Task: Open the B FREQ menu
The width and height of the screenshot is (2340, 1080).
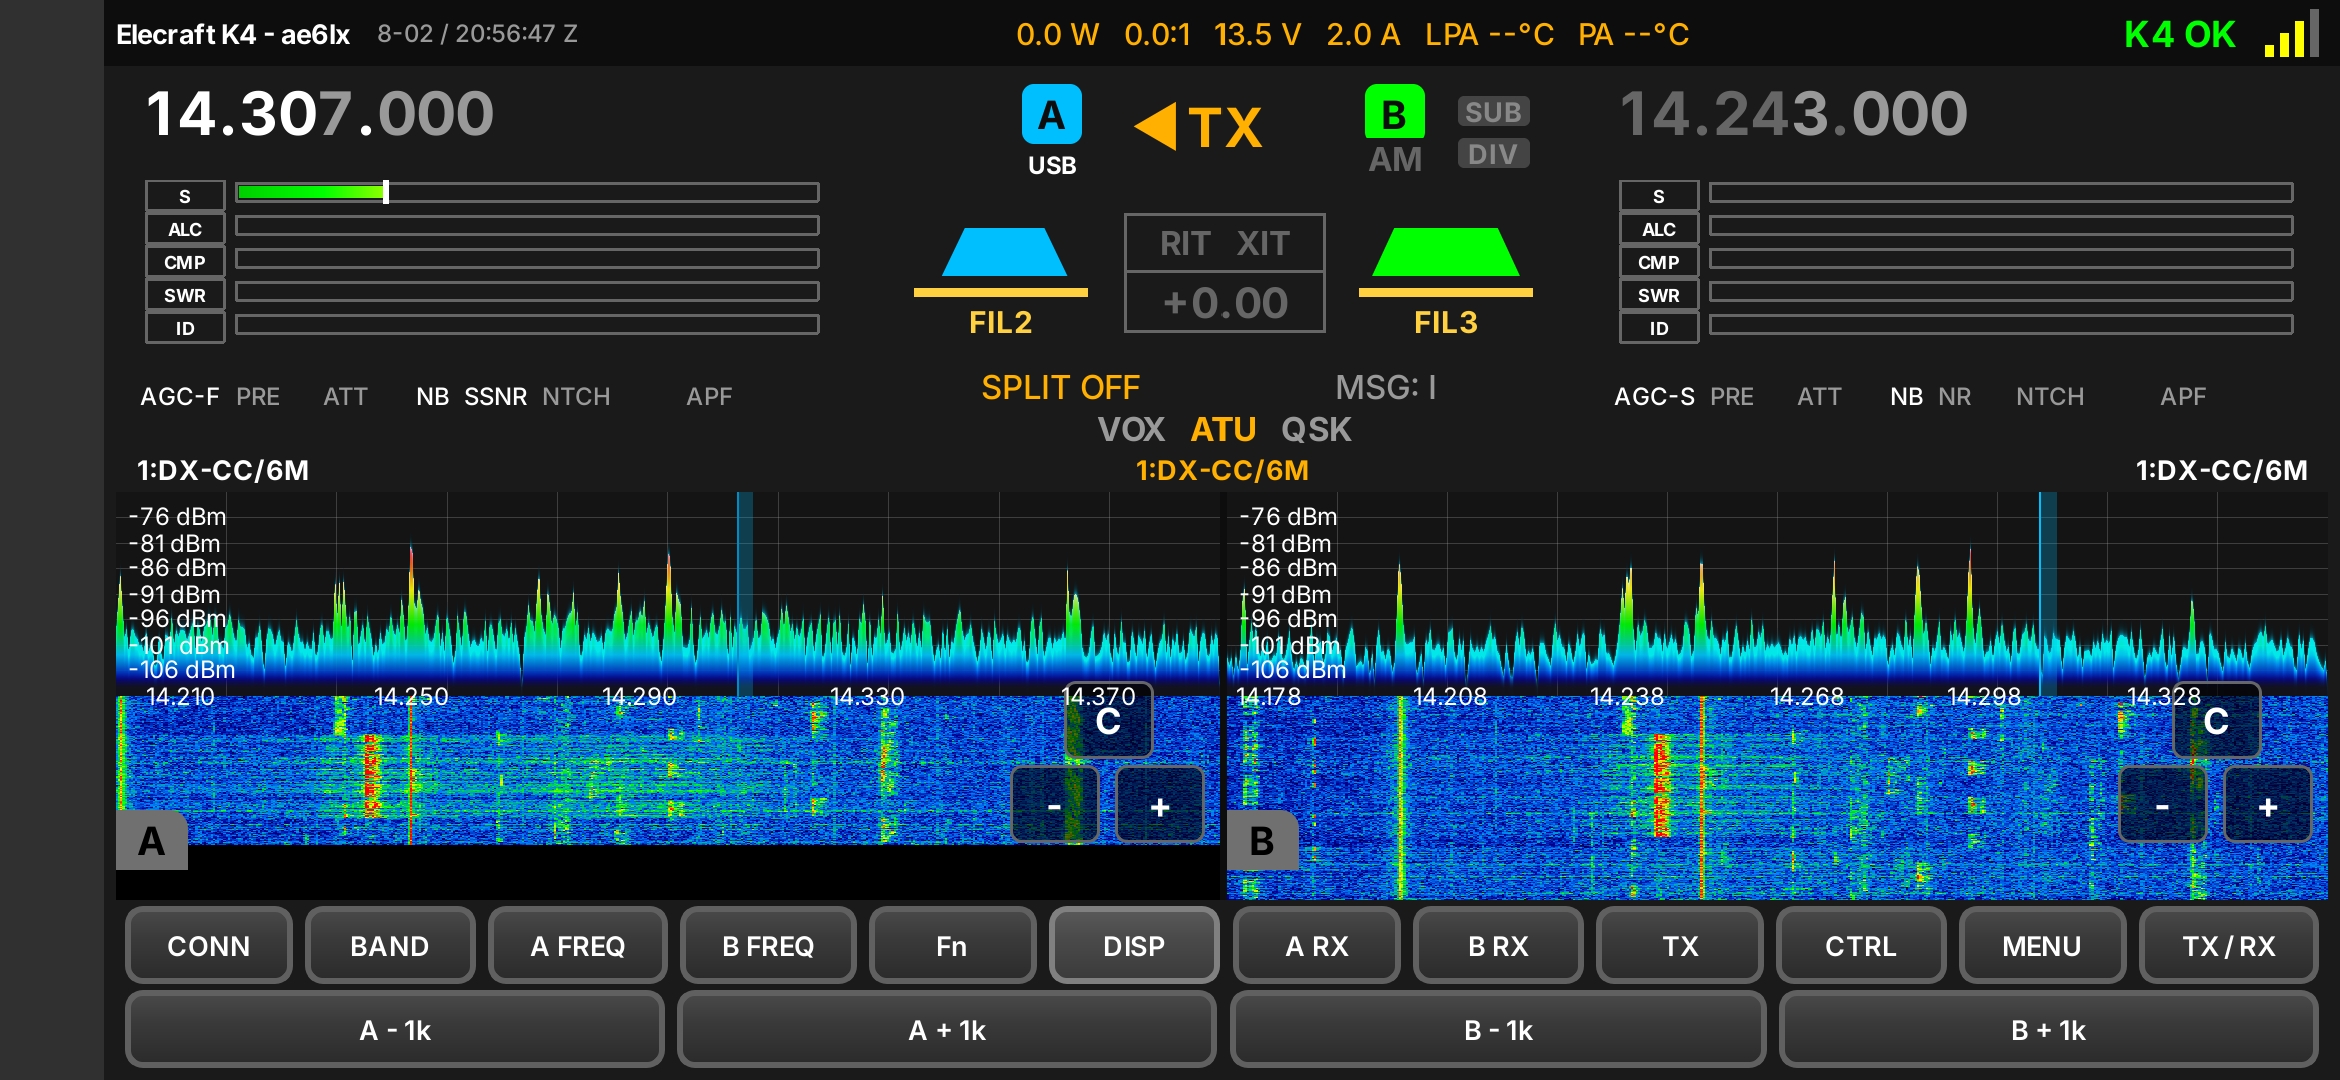Action: [768, 945]
